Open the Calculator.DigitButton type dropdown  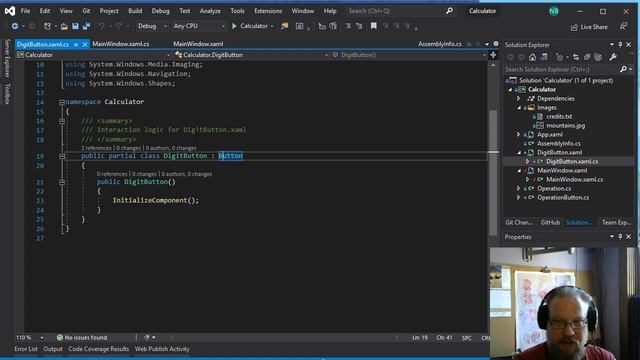[x=251, y=55]
